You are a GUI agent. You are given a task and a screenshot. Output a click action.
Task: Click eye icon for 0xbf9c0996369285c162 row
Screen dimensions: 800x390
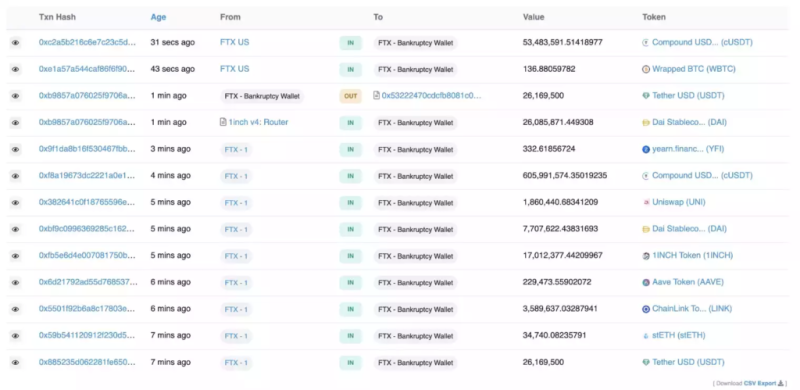point(15,229)
